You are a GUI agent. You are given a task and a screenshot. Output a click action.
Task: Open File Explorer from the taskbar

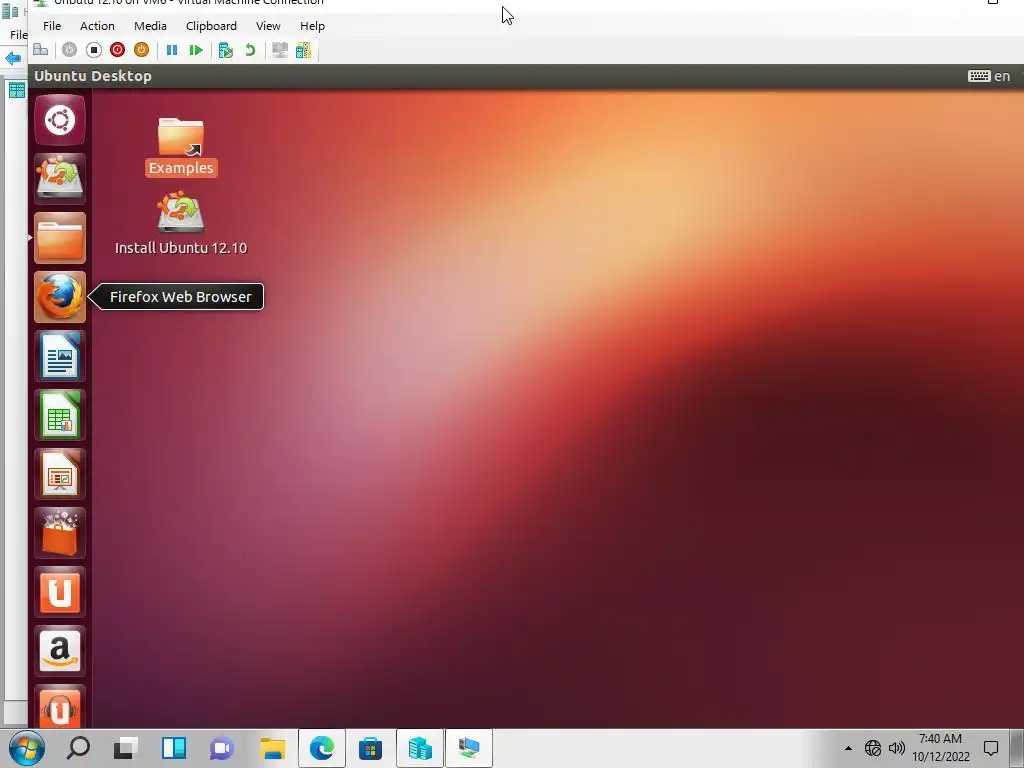tap(273, 748)
